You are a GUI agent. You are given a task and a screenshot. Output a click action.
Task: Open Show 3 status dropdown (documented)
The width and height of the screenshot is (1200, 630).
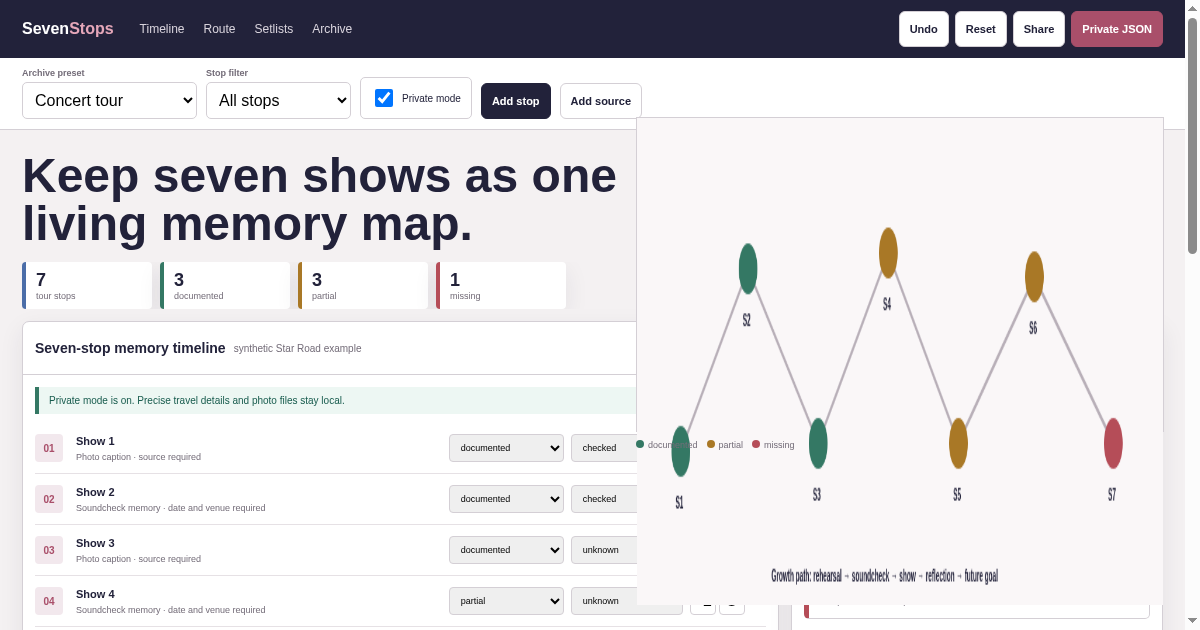click(506, 550)
